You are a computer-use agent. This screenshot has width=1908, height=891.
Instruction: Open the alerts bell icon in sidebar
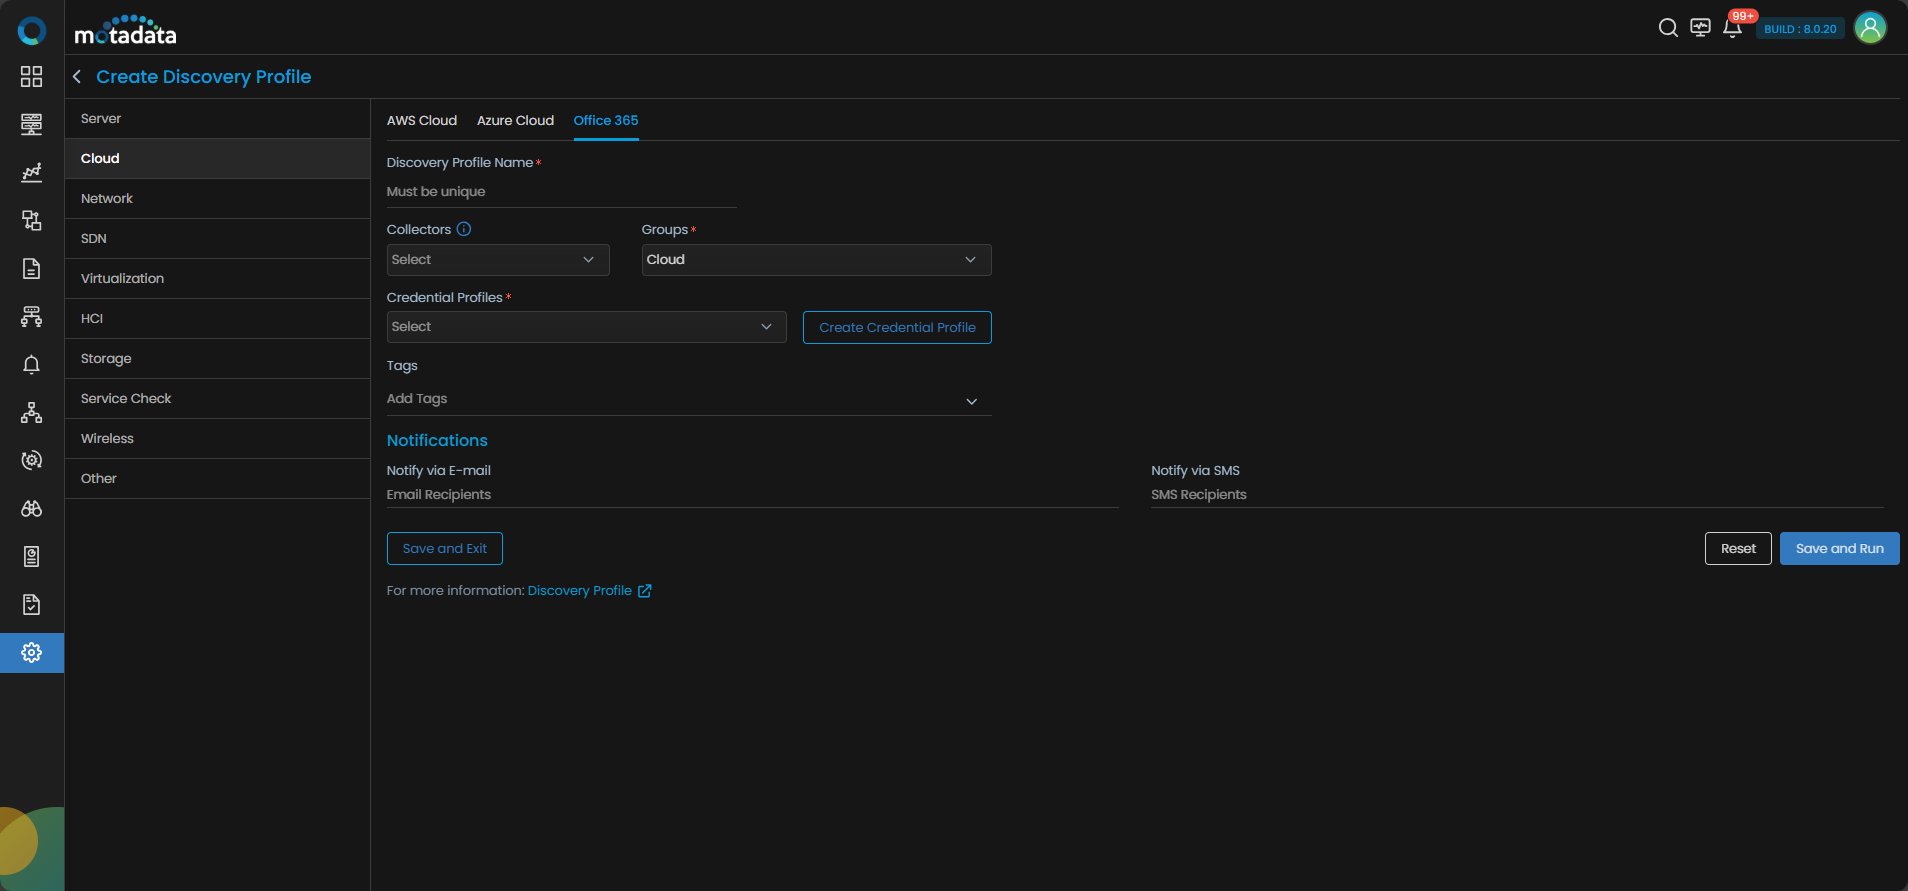click(32, 364)
